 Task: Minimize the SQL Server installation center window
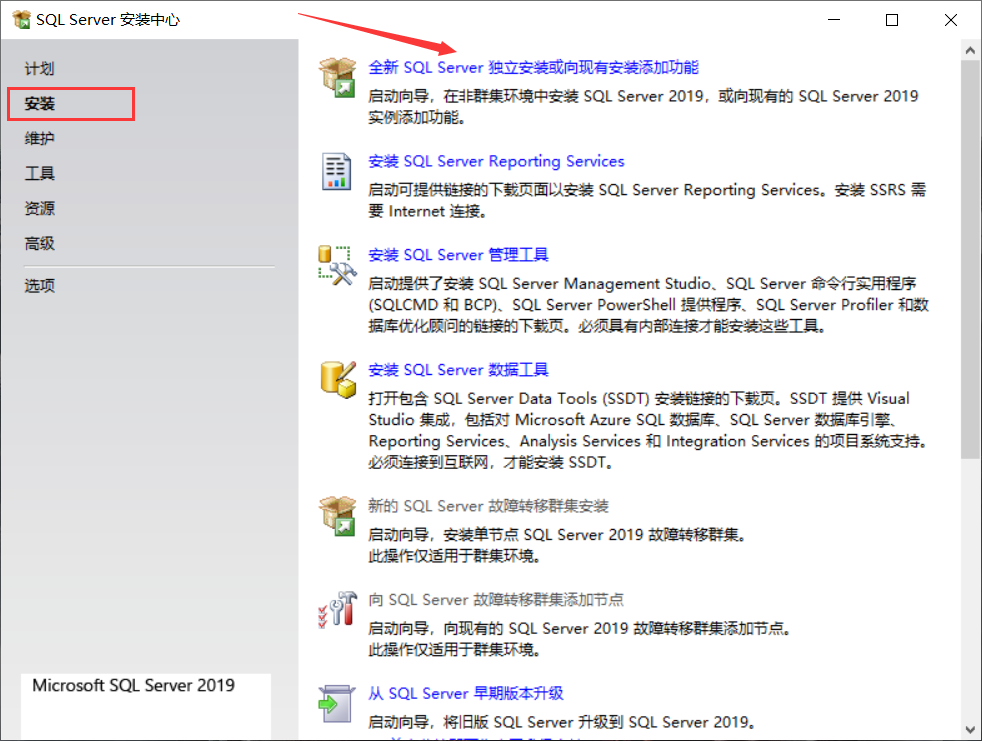(834, 20)
